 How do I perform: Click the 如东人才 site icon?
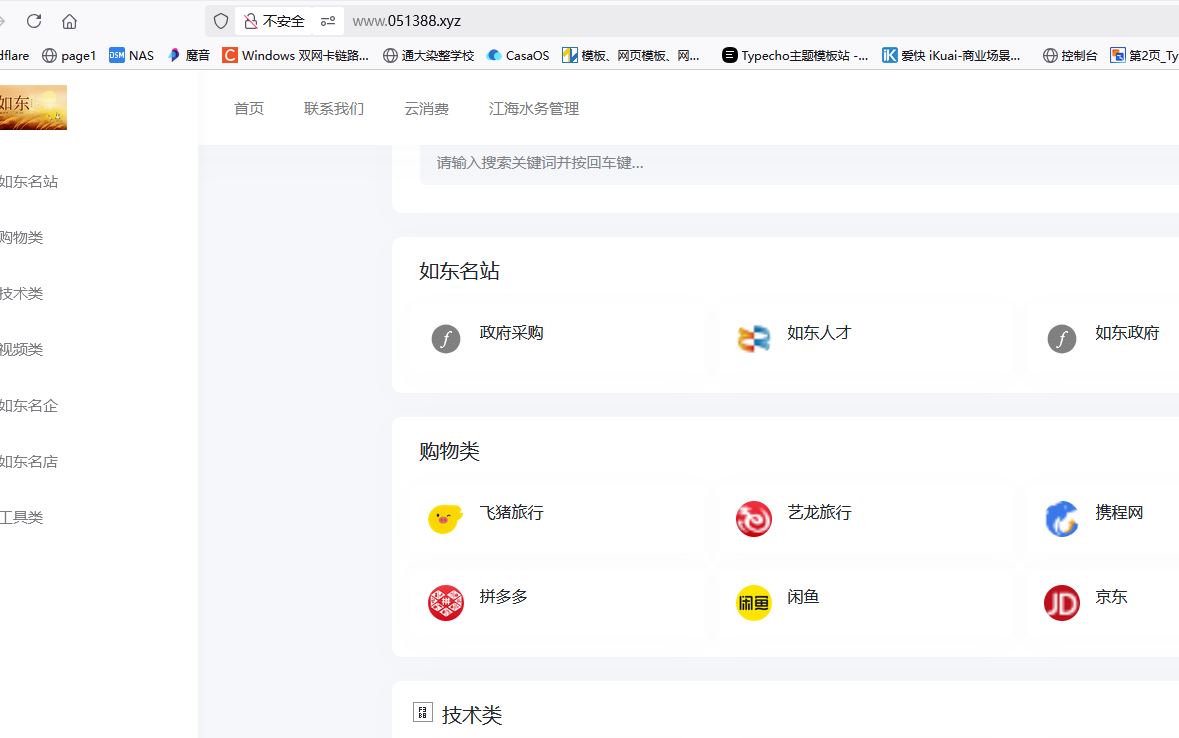[753, 339]
